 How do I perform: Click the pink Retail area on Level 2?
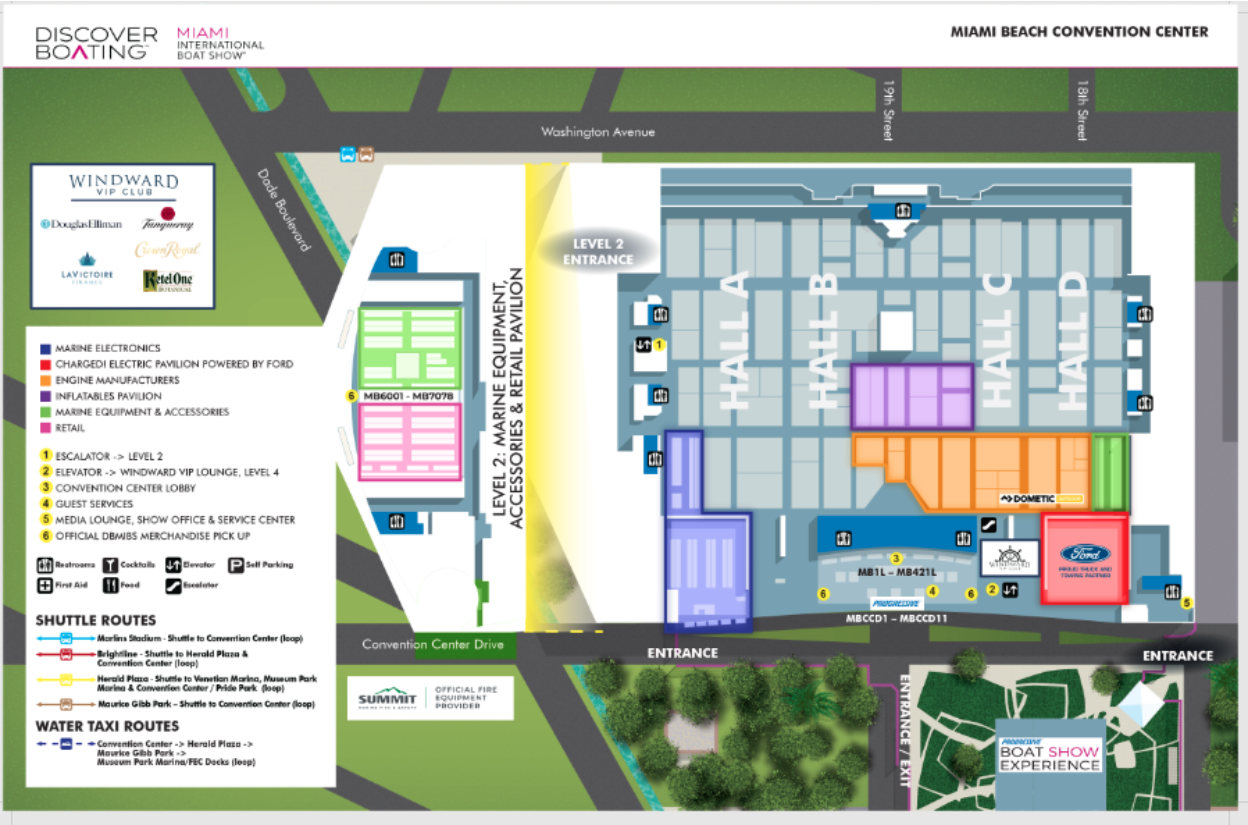[x=409, y=441]
